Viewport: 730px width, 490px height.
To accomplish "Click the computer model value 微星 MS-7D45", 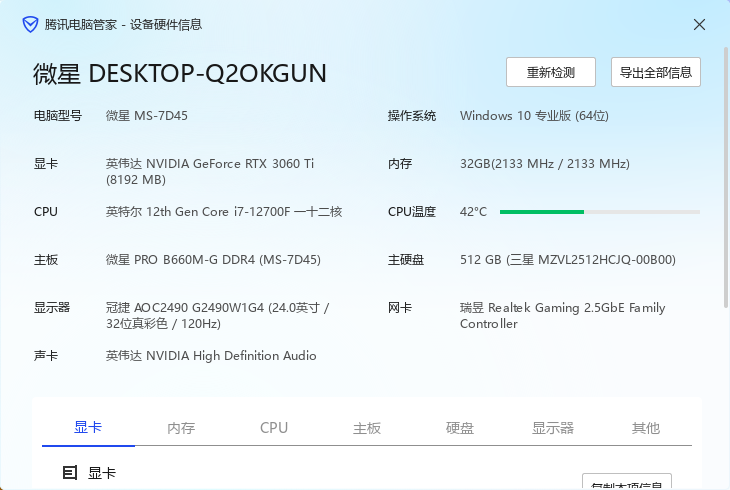I will 147,116.
